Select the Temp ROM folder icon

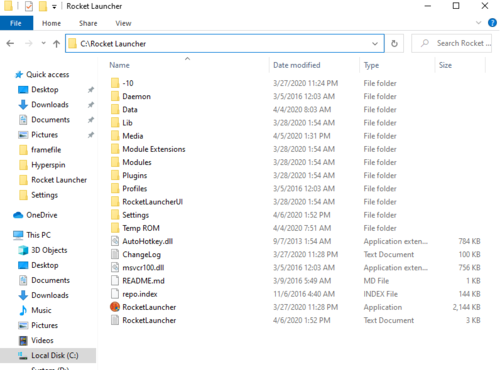(115, 228)
